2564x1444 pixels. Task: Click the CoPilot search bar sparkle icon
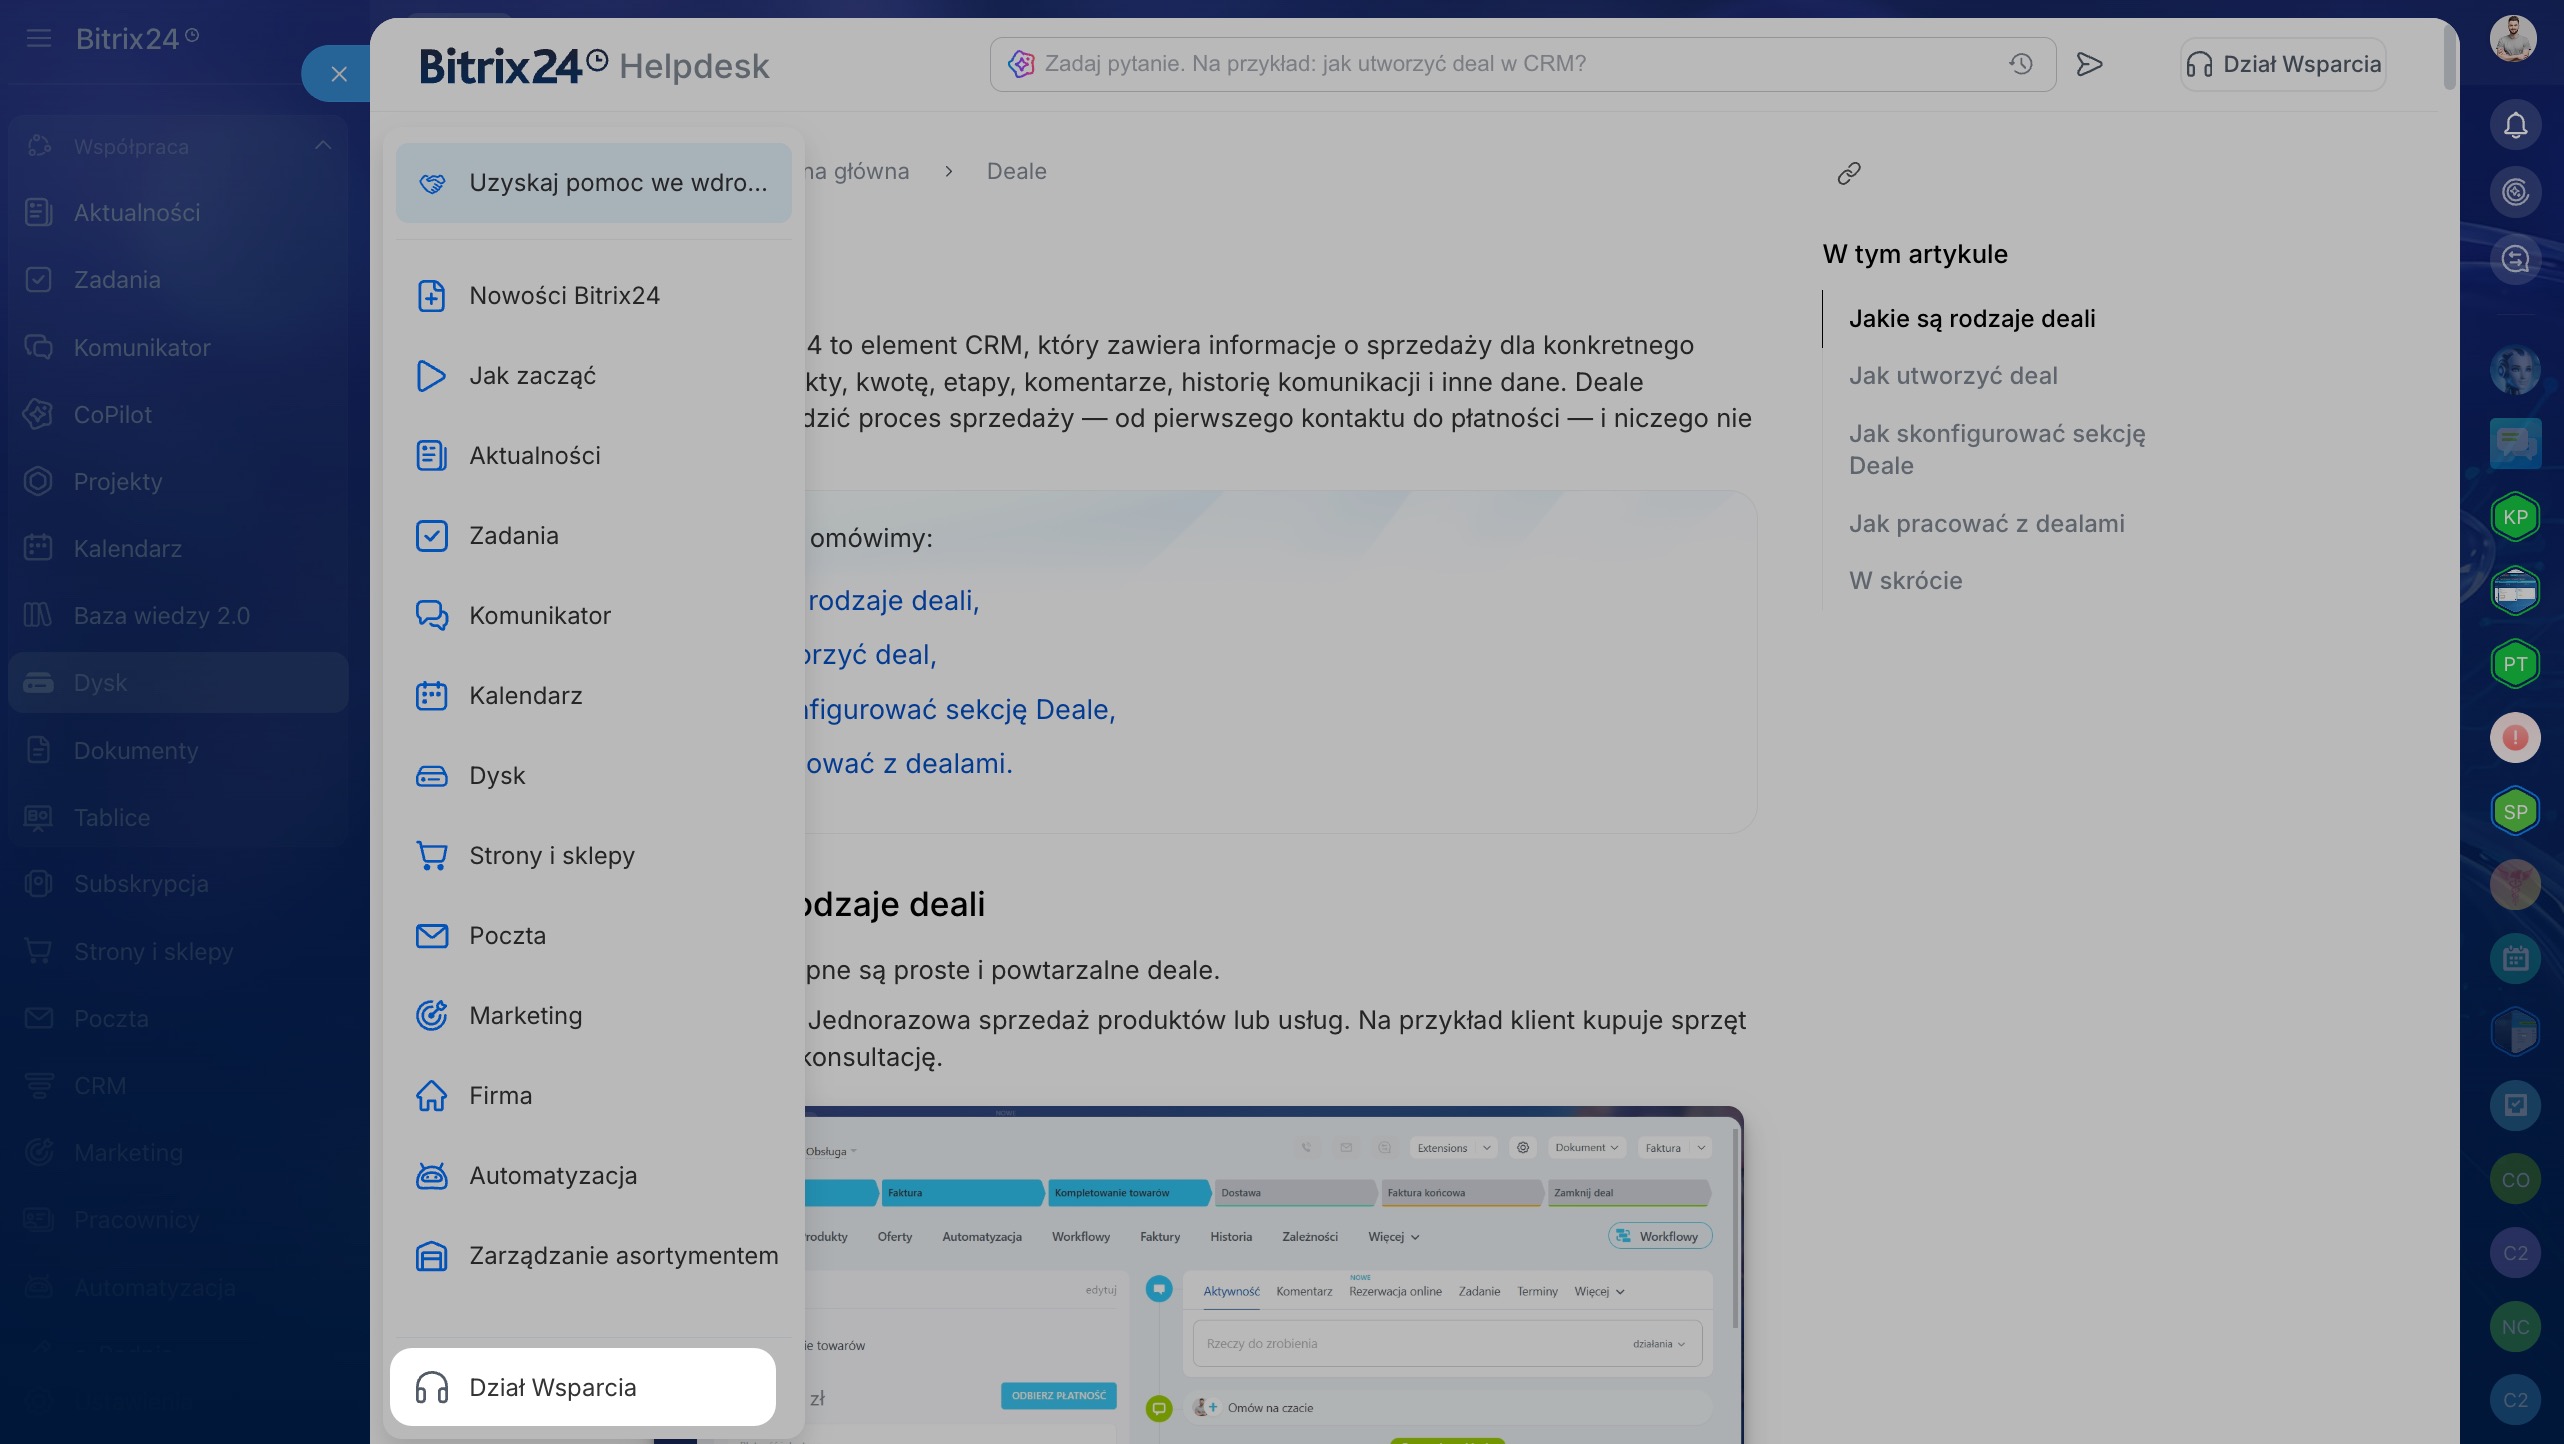(1020, 64)
